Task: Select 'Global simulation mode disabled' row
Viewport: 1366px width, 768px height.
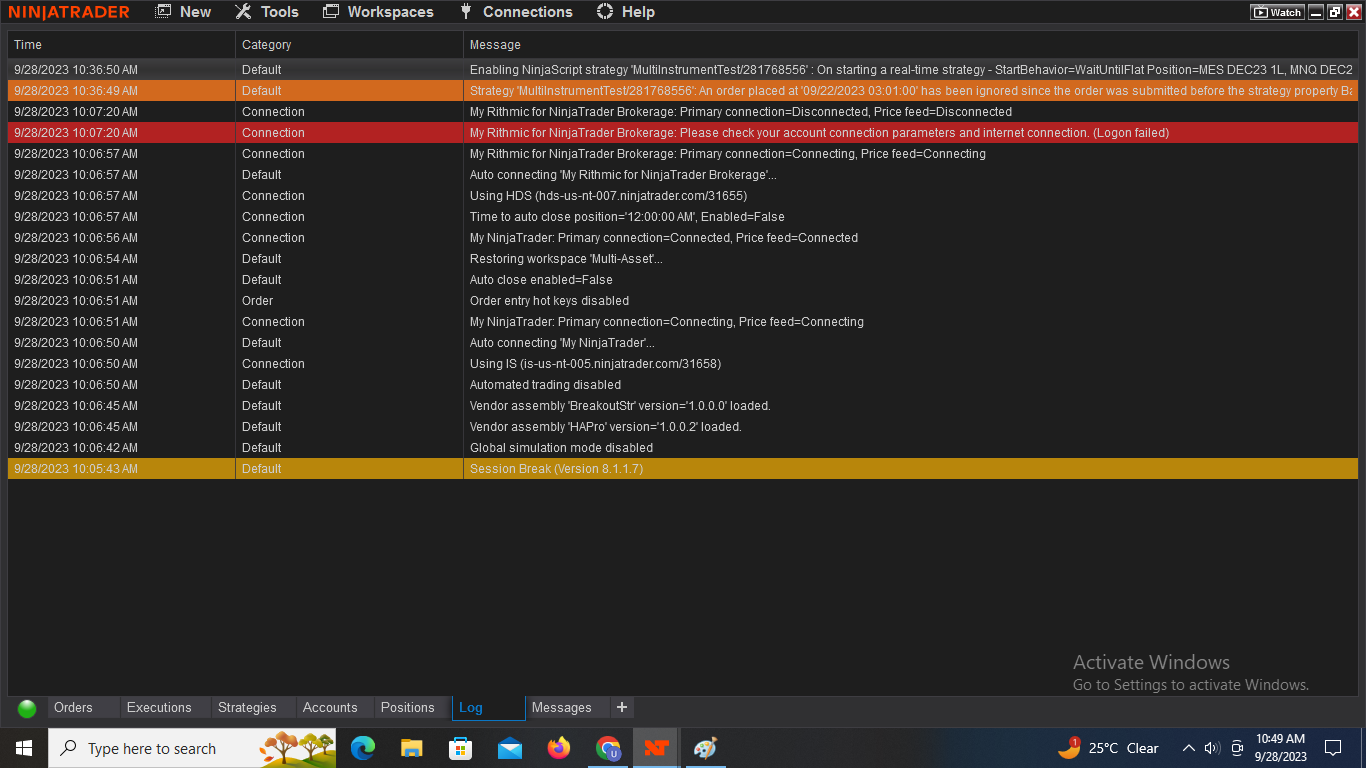Action: click(683, 448)
